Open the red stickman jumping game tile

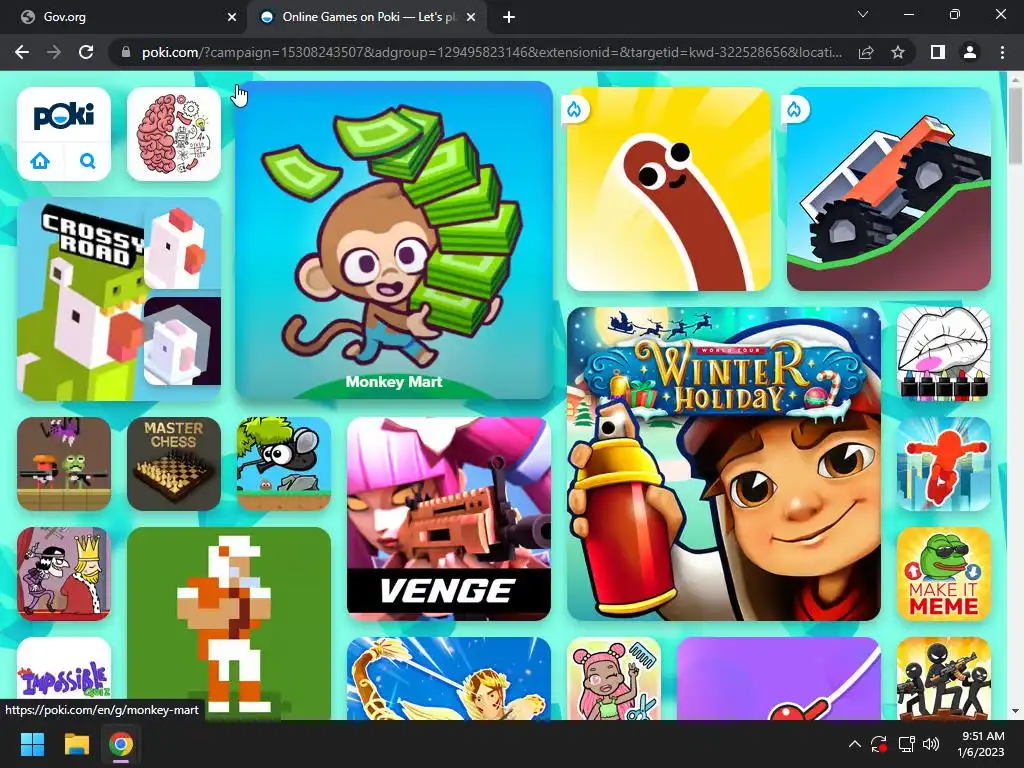[944, 464]
